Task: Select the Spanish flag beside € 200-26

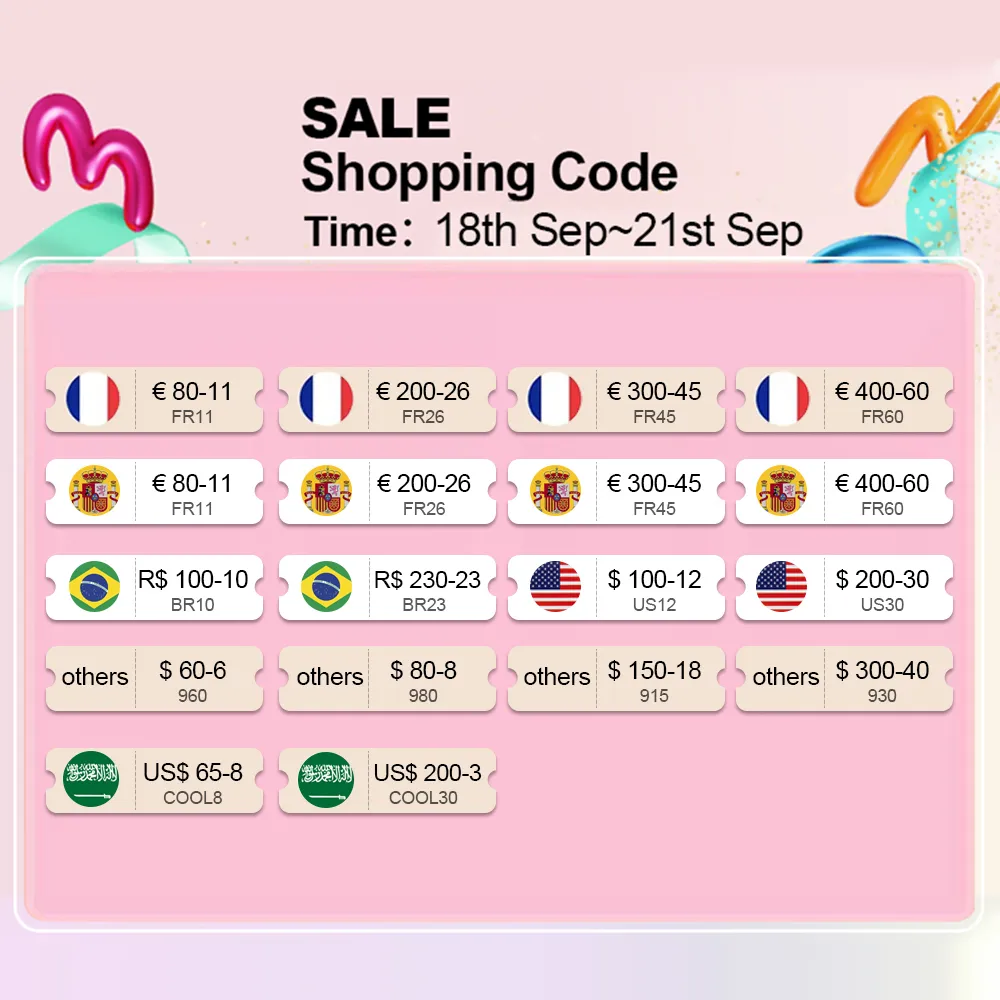Action: [x=326, y=490]
